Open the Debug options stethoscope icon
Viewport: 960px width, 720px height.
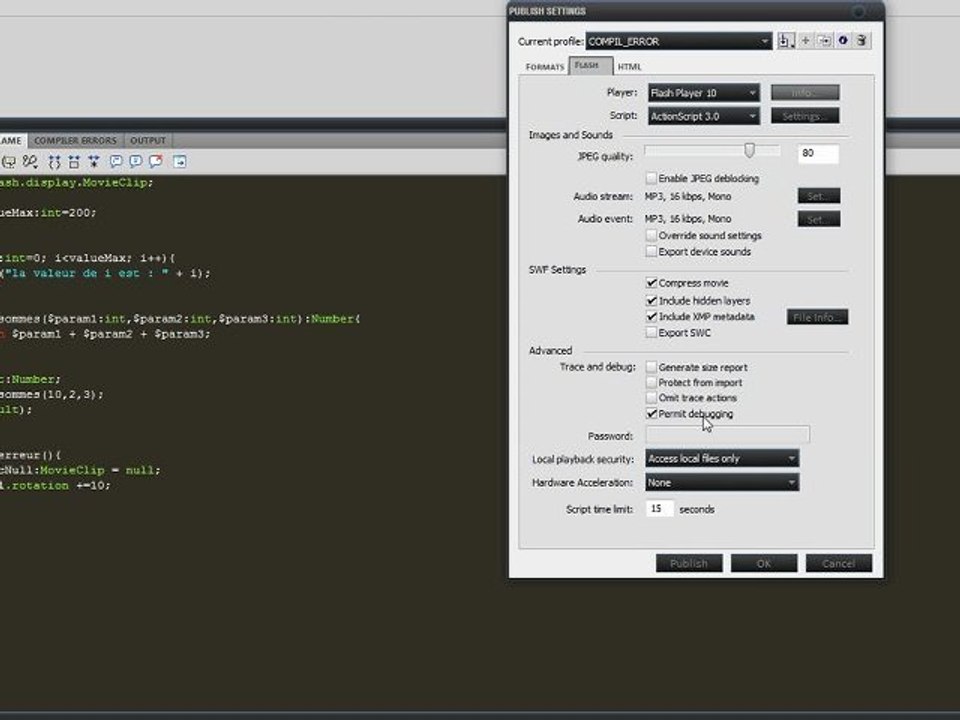[x=29, y=162]
